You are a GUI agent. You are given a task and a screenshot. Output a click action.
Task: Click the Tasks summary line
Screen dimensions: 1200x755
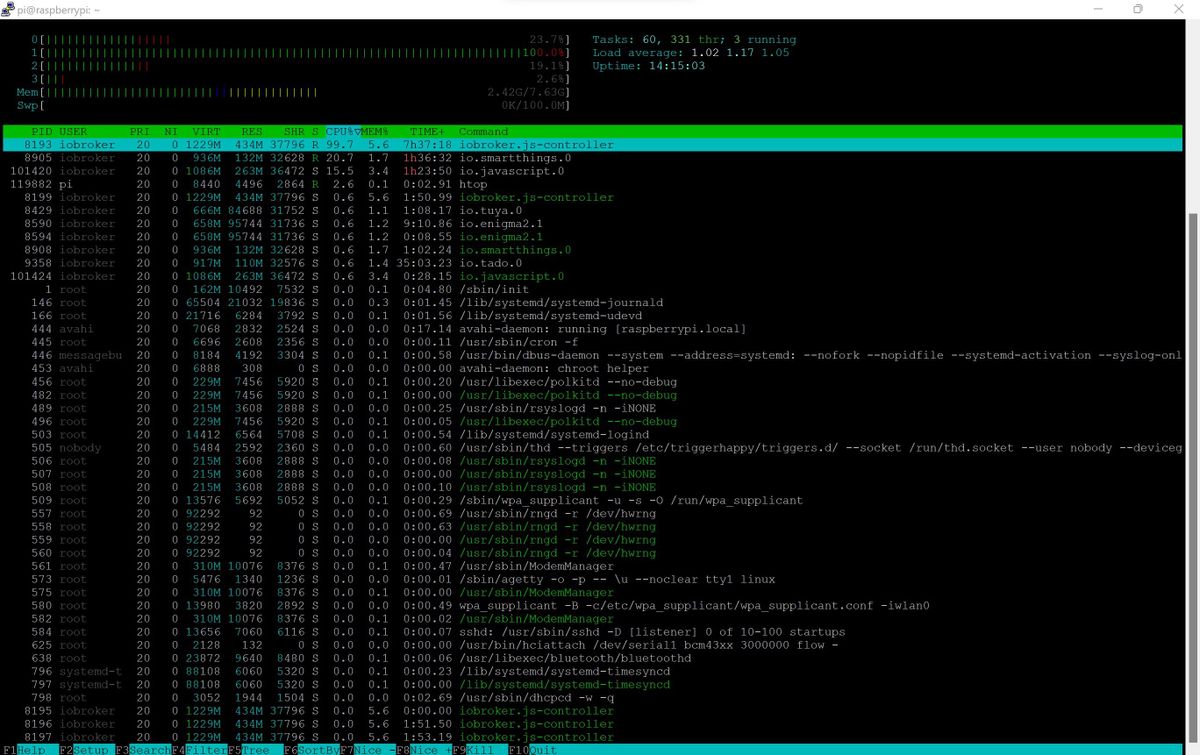(694, 40)
